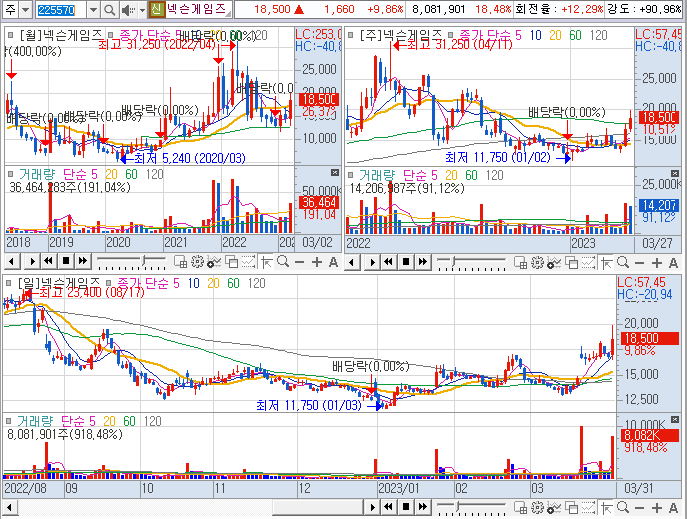Toggle the 종가 단순 marker in daily chart
The height and width of the screenshot is (519, 687).
(108, 283)
